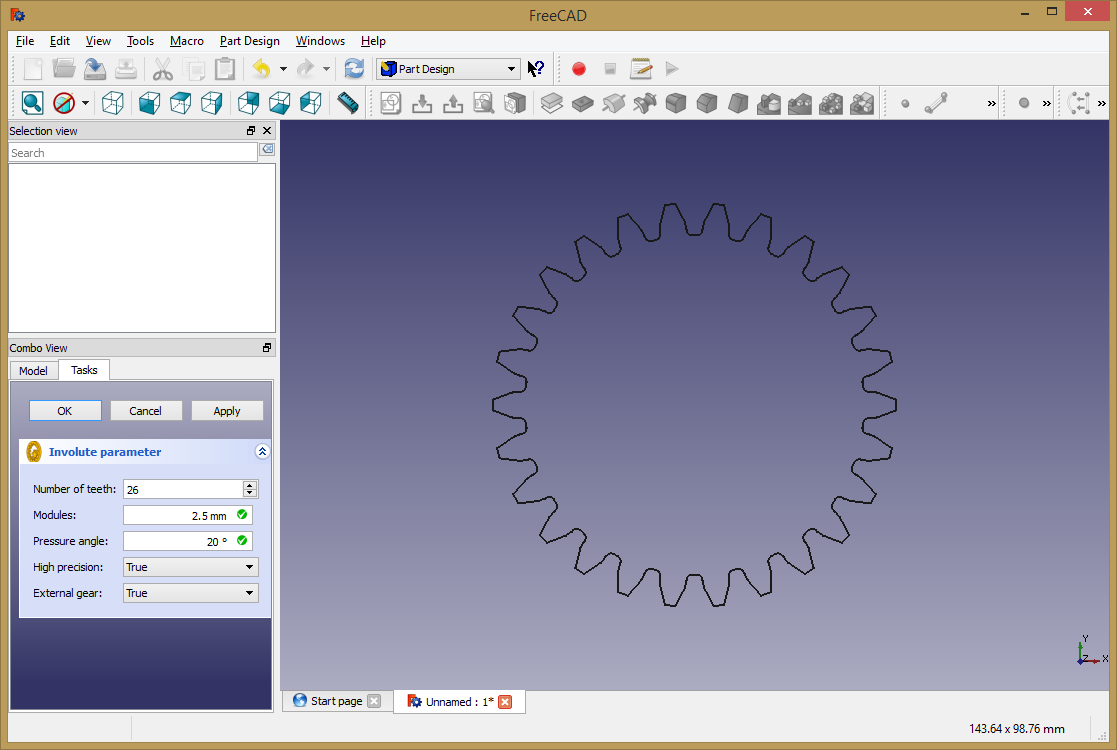The height and width of the screenshot is (750, 1117).
Task: Click the draw style no-symbol icon
Action: 64,103
